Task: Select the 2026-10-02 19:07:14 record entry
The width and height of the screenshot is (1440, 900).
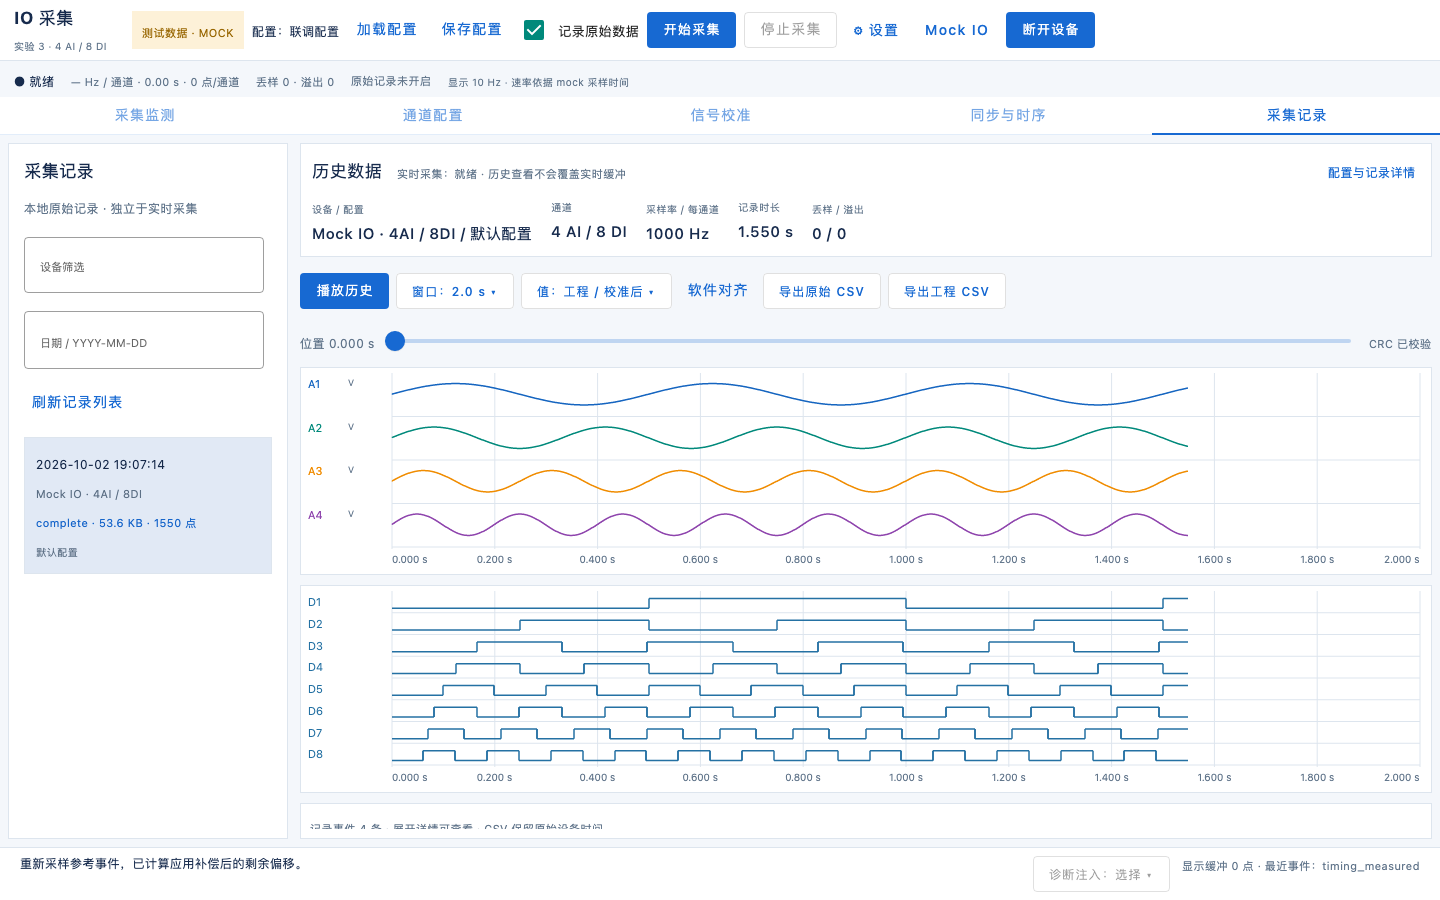Action: point(148,505)
